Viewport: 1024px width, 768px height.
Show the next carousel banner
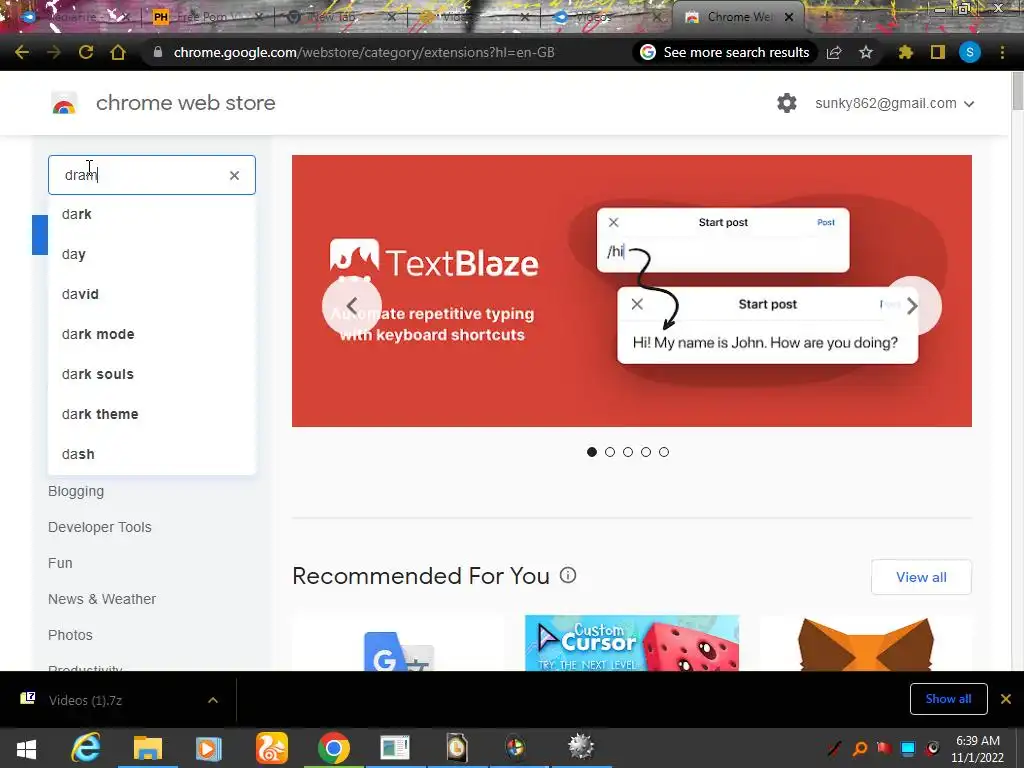click(x=912, y=306)
